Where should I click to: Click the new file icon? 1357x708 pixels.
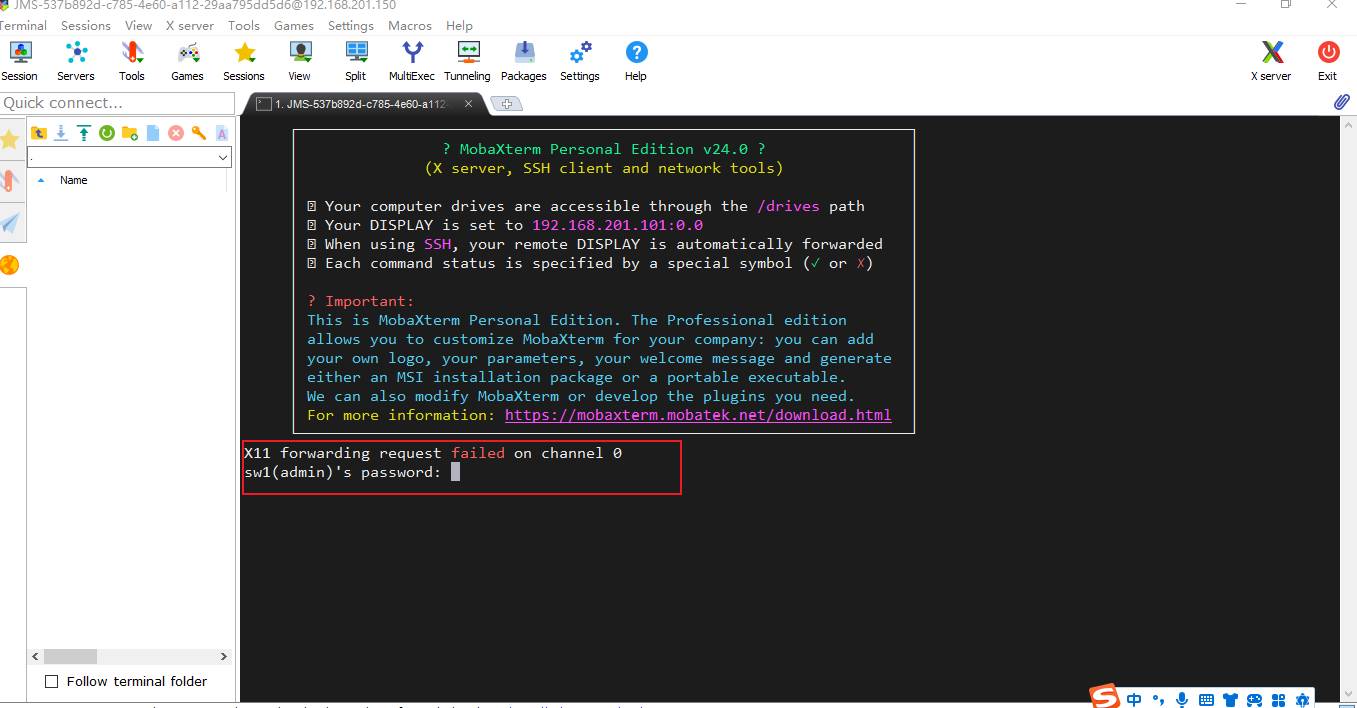153,133
